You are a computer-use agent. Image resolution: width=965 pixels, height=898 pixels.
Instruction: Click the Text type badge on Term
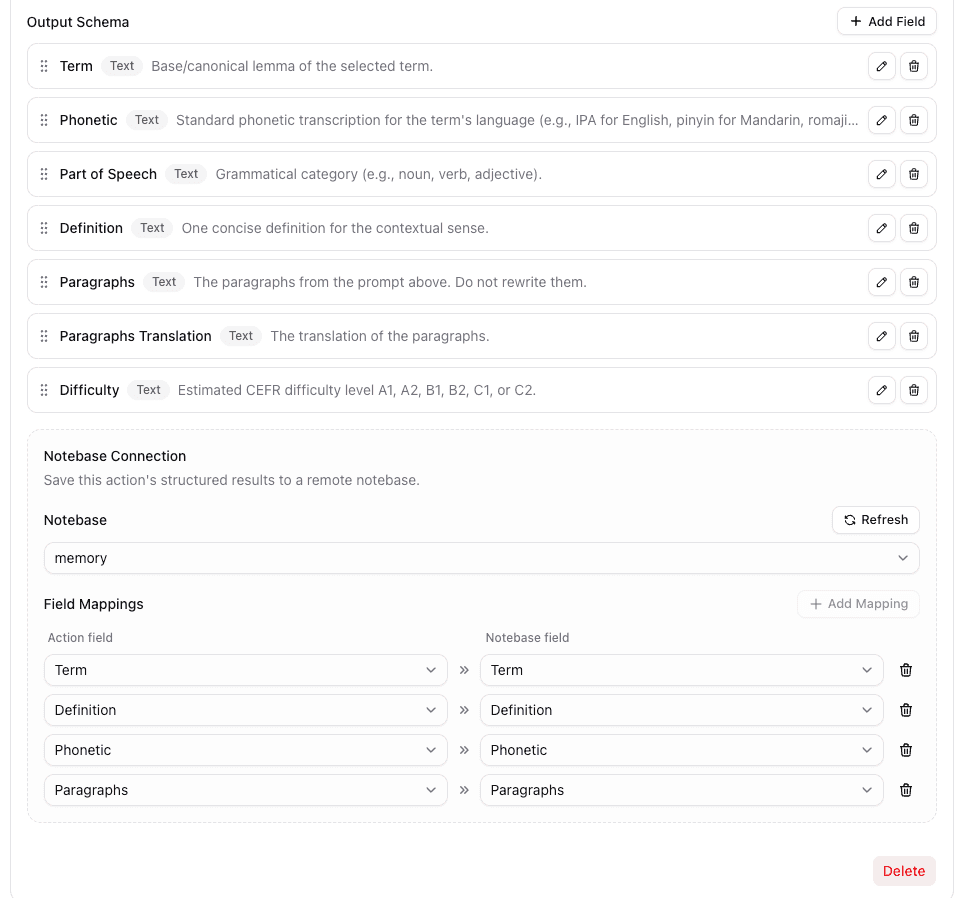point(122,66)
